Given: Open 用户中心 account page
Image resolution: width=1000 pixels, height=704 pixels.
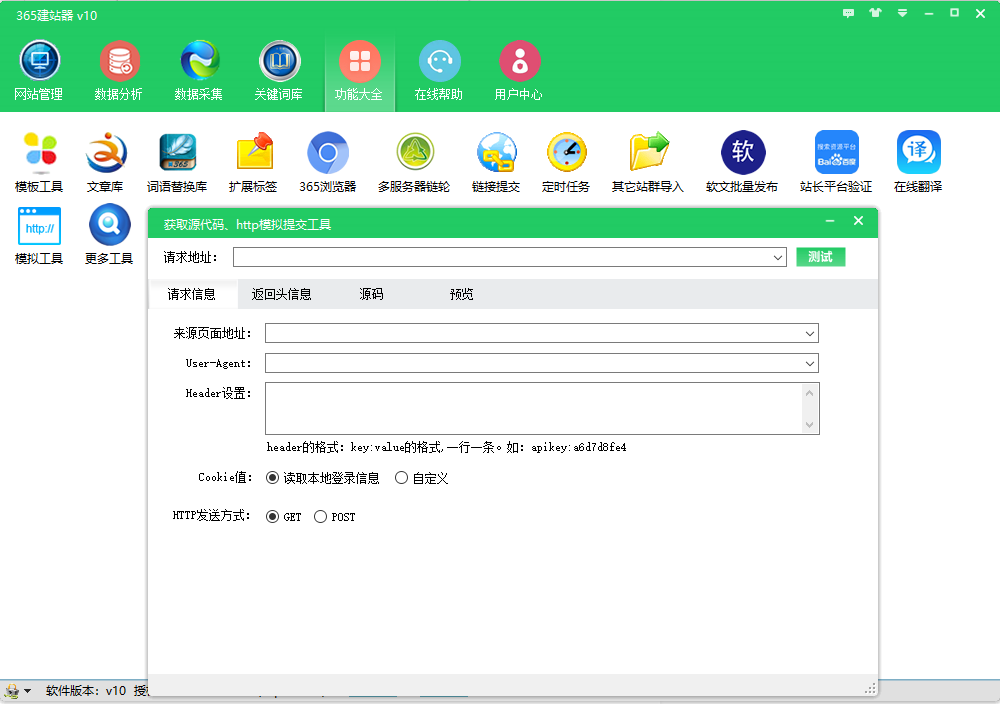Looking at the screenshot, I should point(518,71).
